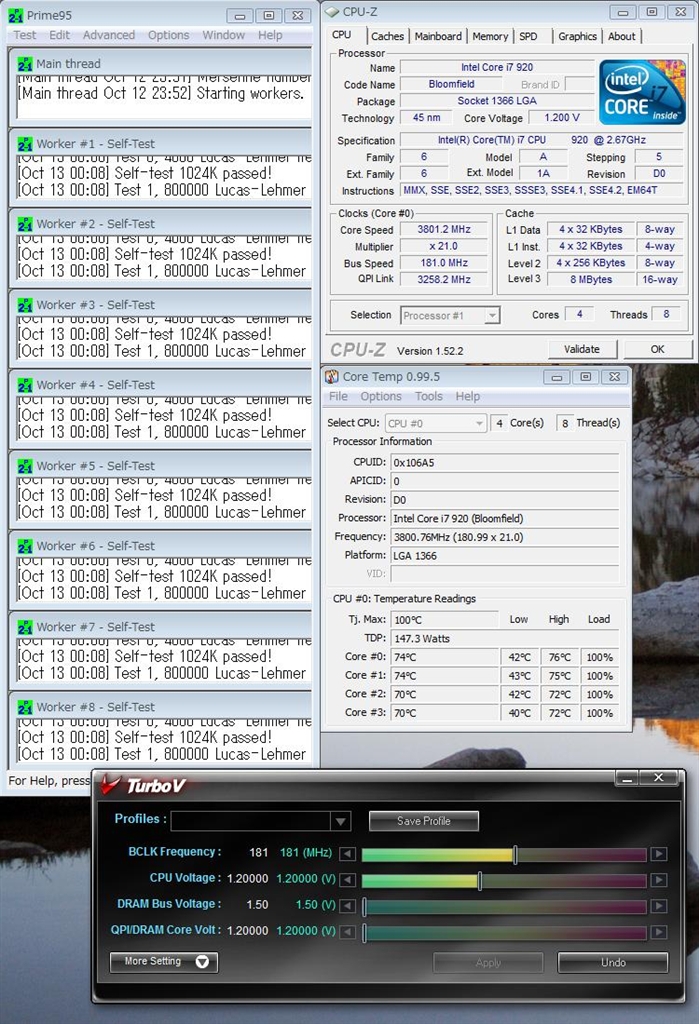Click the Worker #3 Self-Test window icon
The height and width of the screenshot is (1024, 699).
[25, 305]
